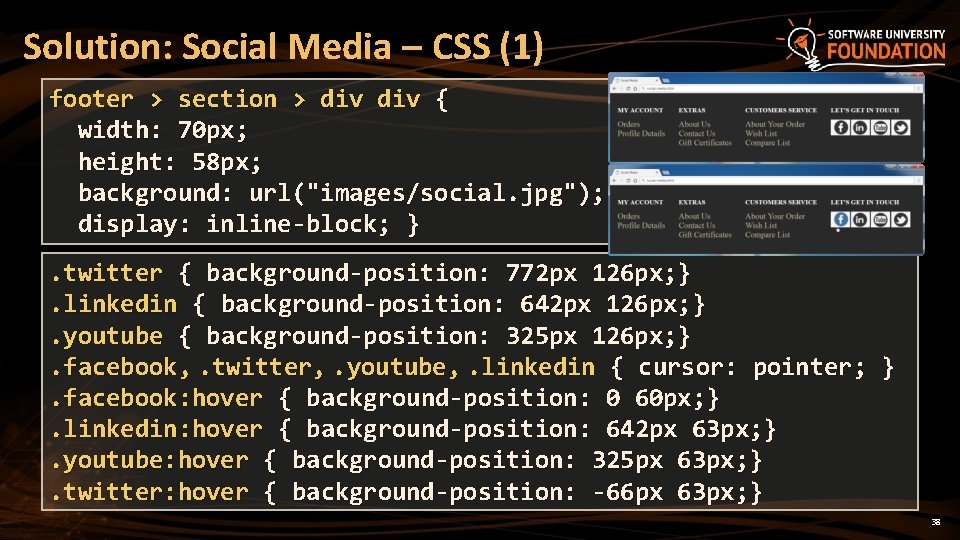
Task: Open About Us link in lower browser
Action: point(694,216)
